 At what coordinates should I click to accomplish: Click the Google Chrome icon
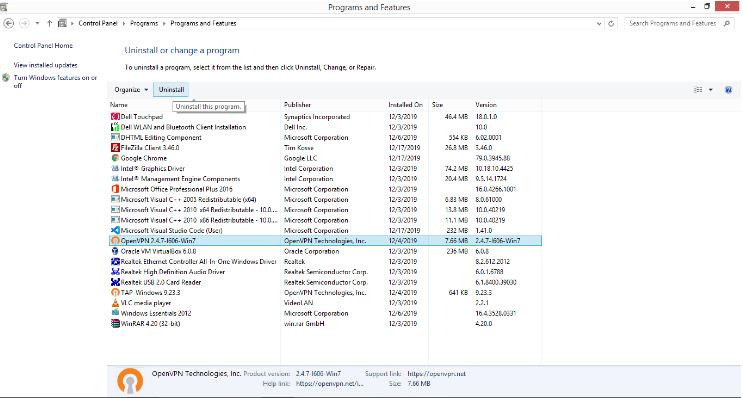pos(115,158)
